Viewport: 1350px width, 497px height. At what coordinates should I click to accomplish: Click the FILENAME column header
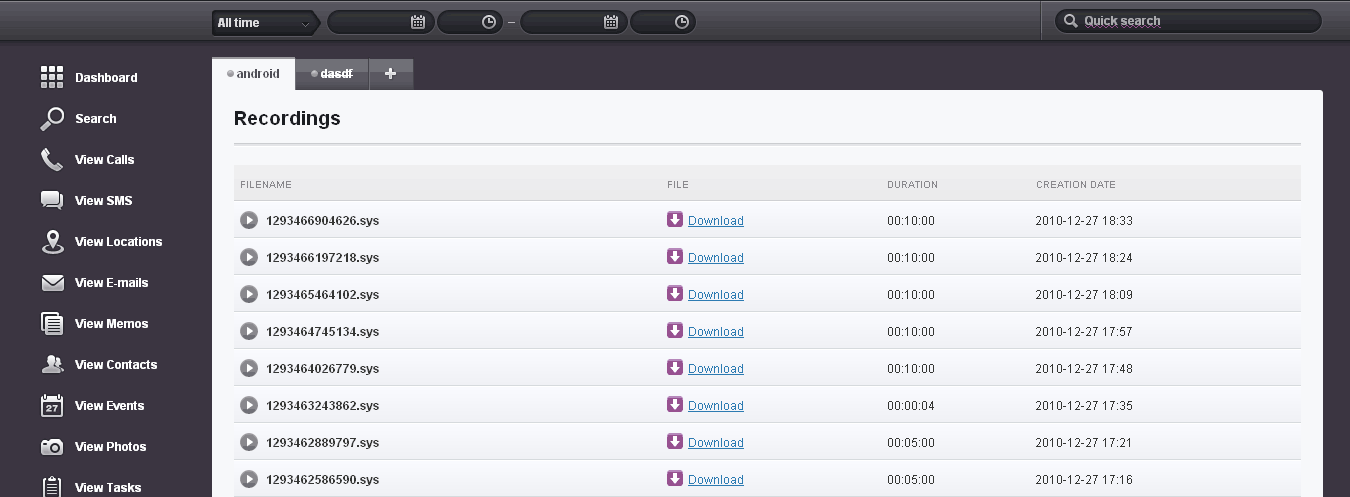[x=266, y=185]
